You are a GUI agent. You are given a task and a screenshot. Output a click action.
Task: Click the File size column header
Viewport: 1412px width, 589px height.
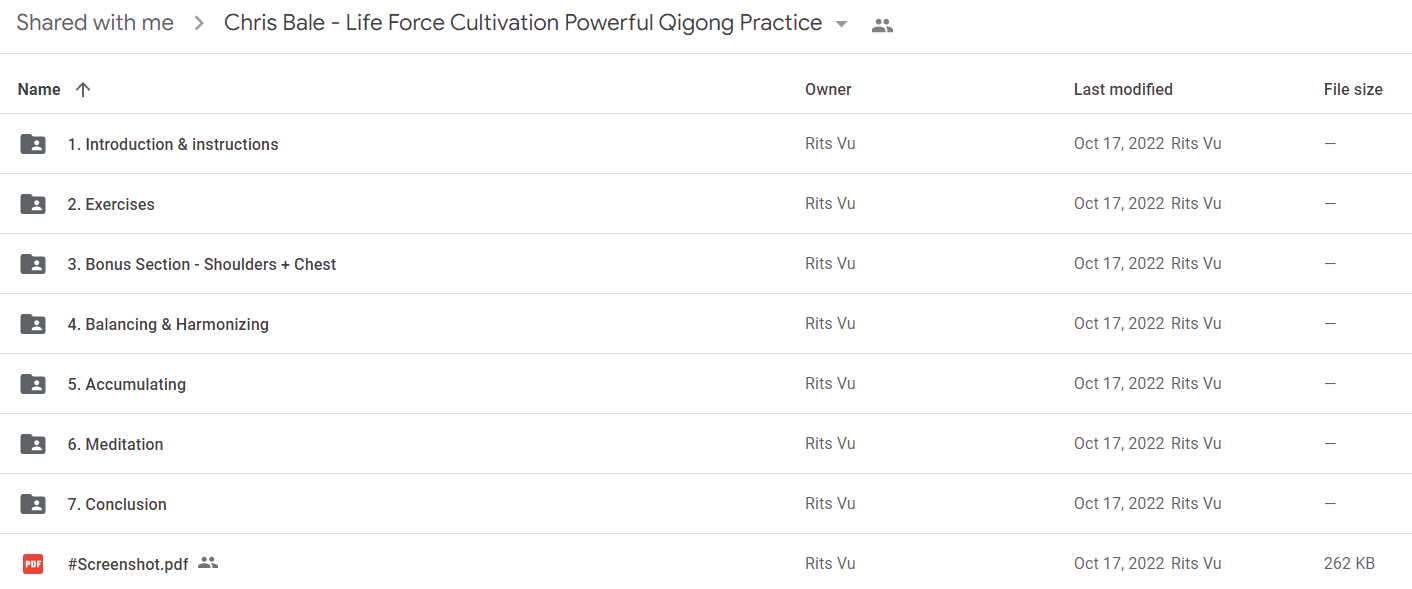1353,89
